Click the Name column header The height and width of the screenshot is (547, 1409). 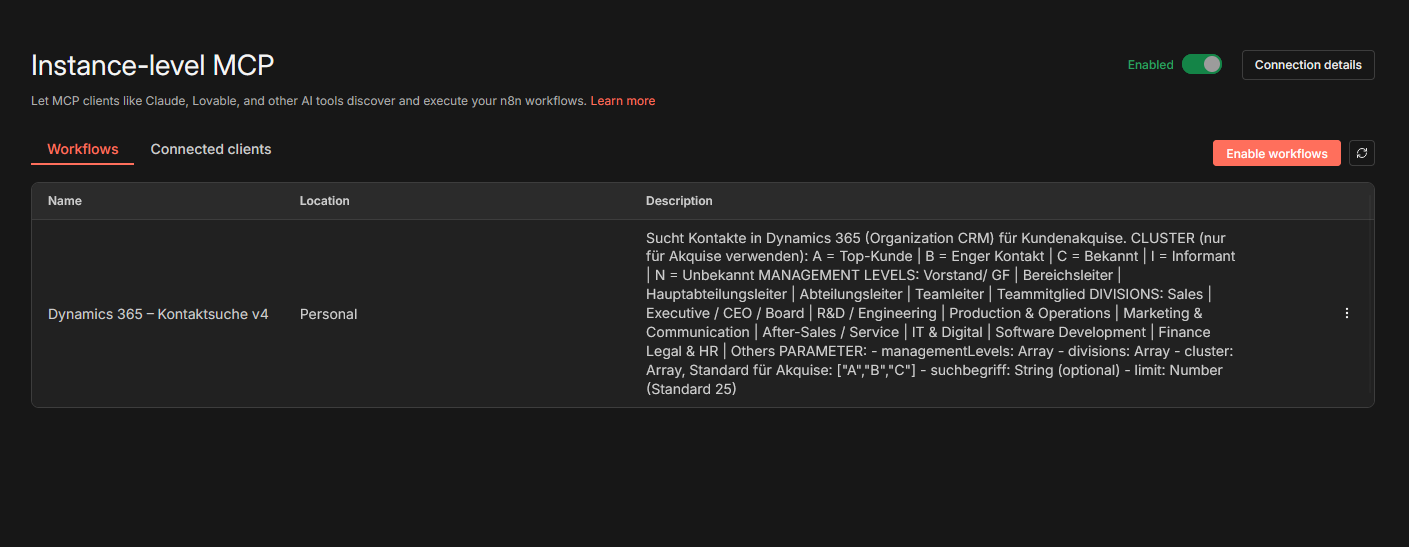click(65, 201)
